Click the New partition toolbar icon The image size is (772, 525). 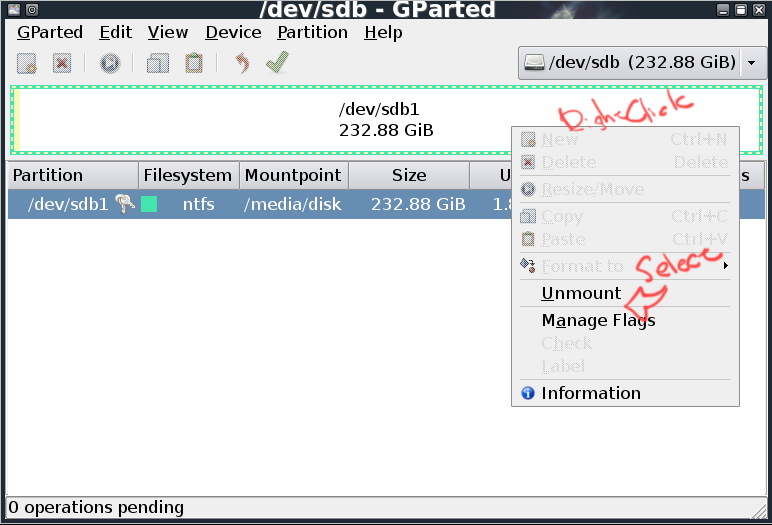pyautogui.click(x=27, y=63)
